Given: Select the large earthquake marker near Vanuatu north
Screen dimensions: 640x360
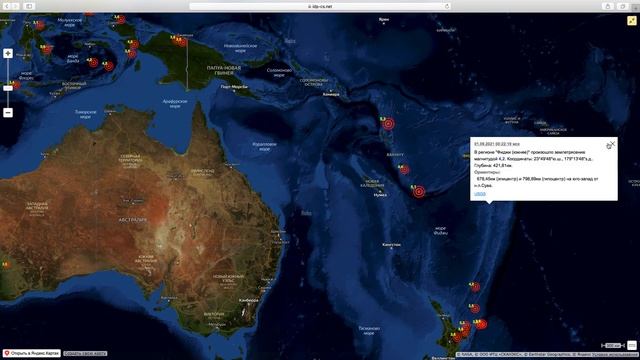Looking at the screenshot, I should coord(388,124).
